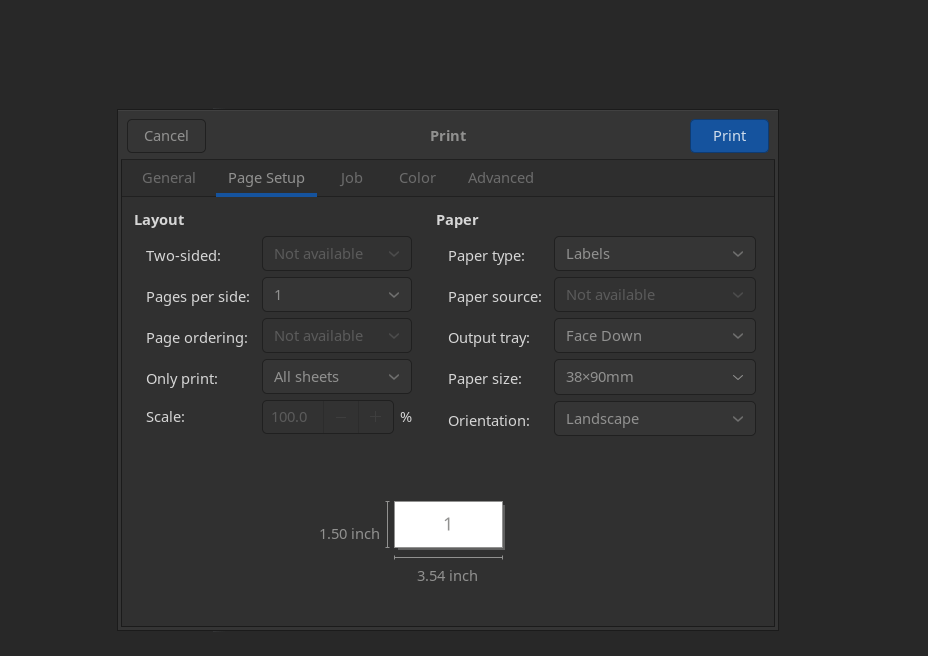This screenshot has width=928, height=656.
Task: Open the Color tab
Action: coord(417,178)
